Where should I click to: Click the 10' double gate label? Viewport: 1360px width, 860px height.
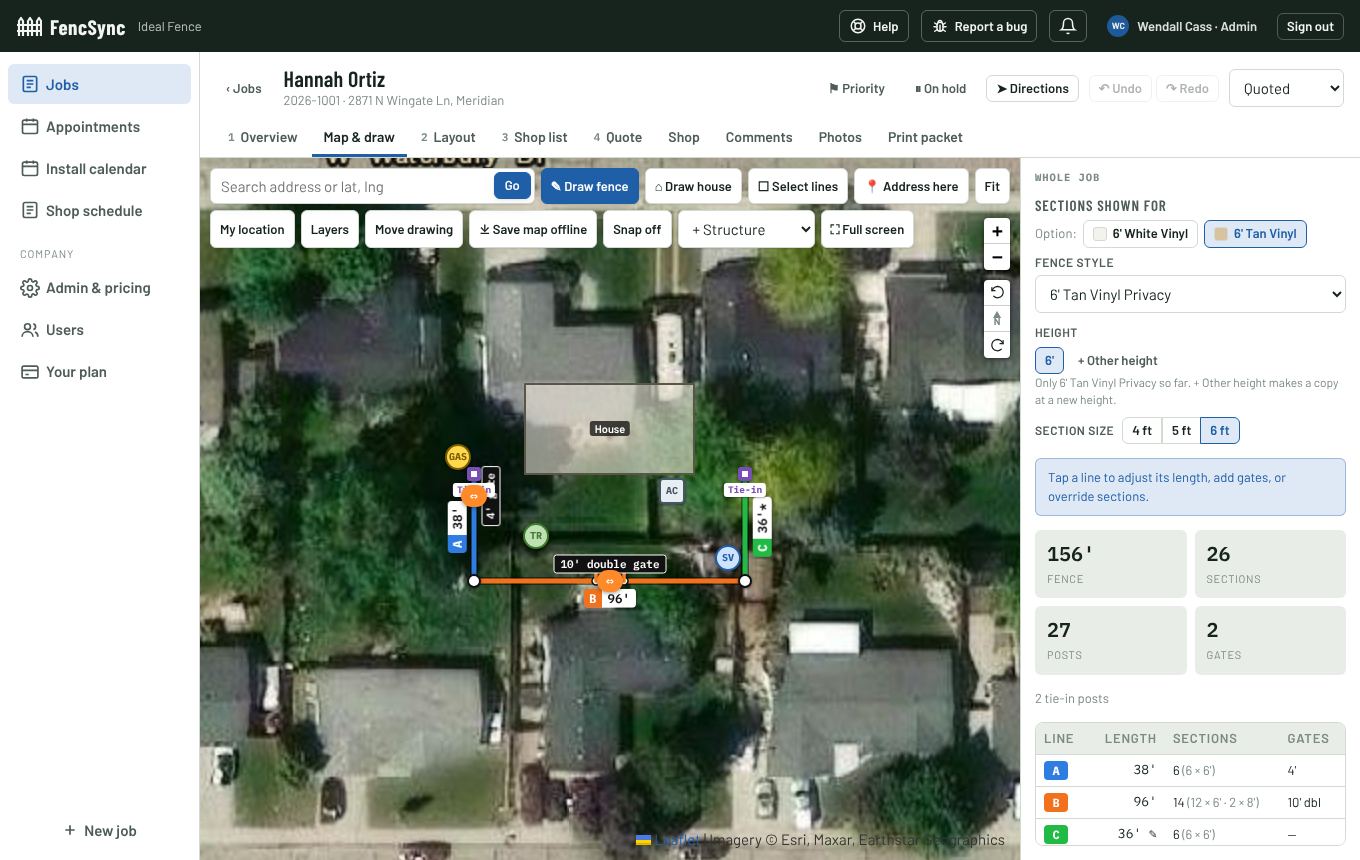point(610,564)
